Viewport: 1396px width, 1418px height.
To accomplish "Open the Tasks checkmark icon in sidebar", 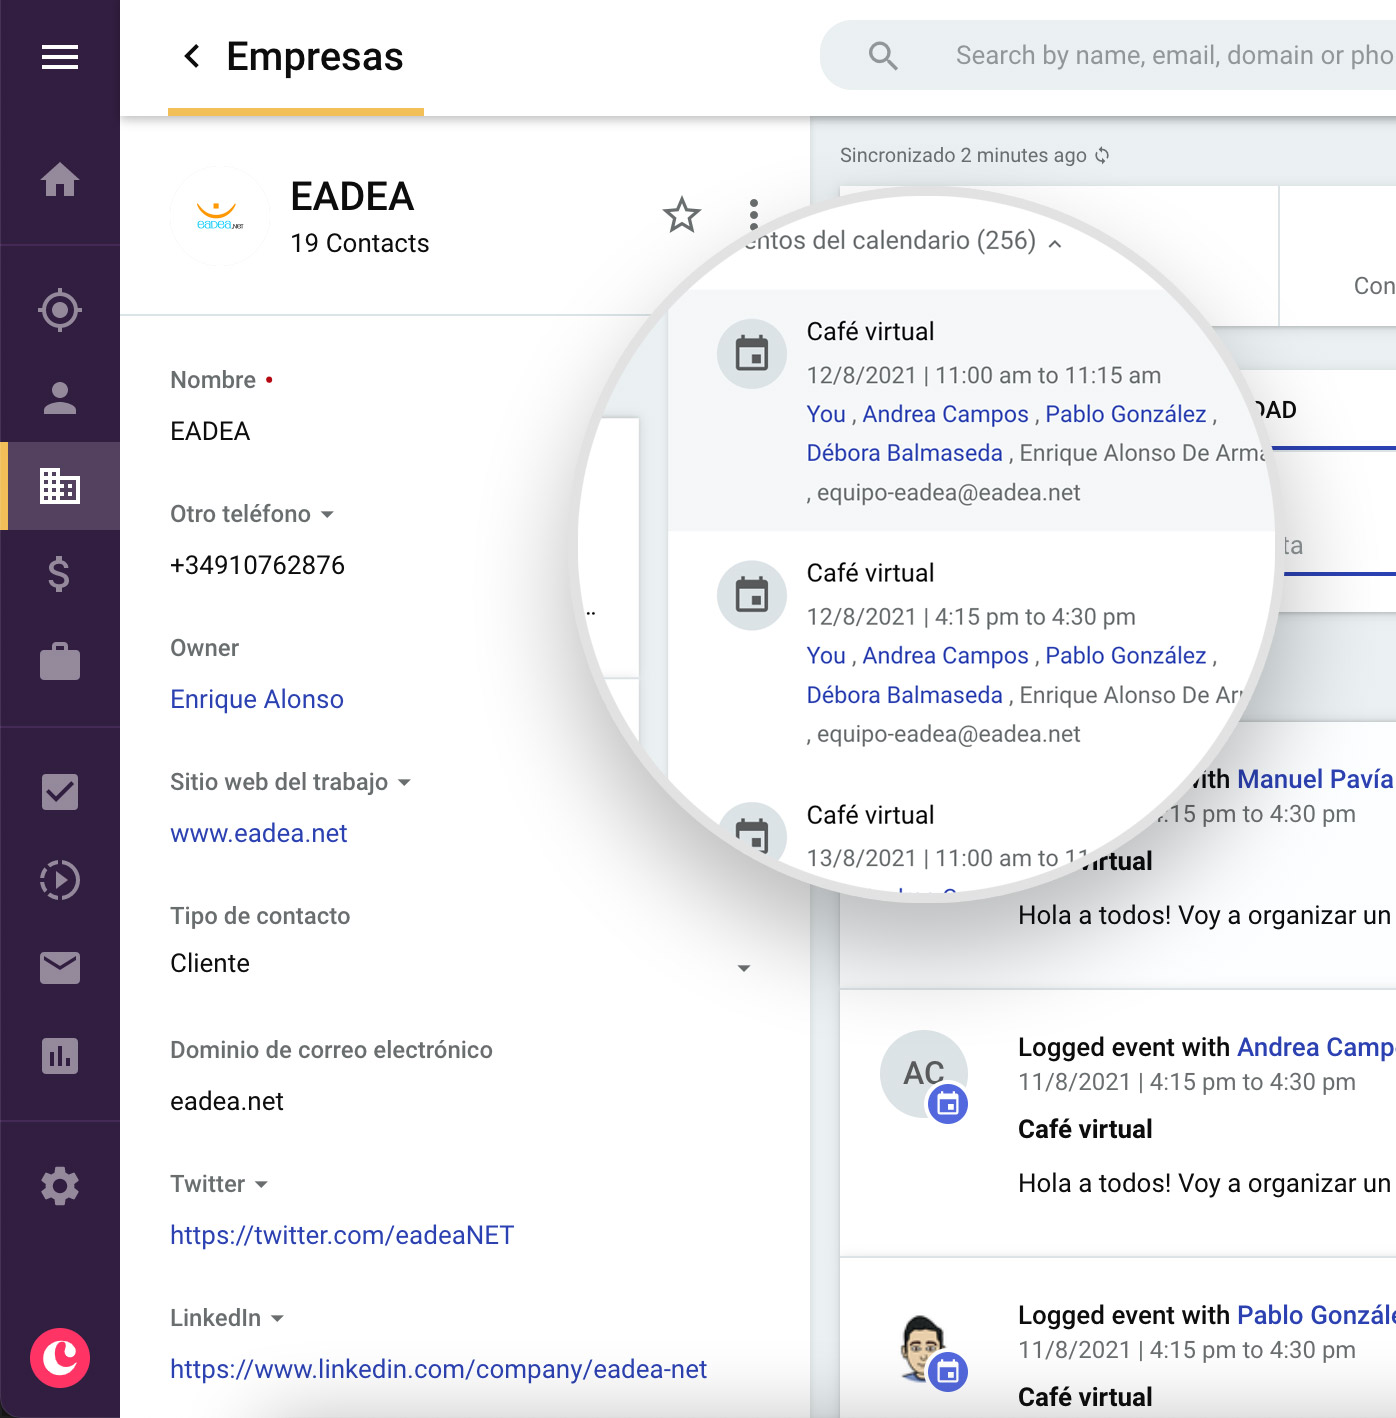I will pyautogui.click(x=60, y=792).
